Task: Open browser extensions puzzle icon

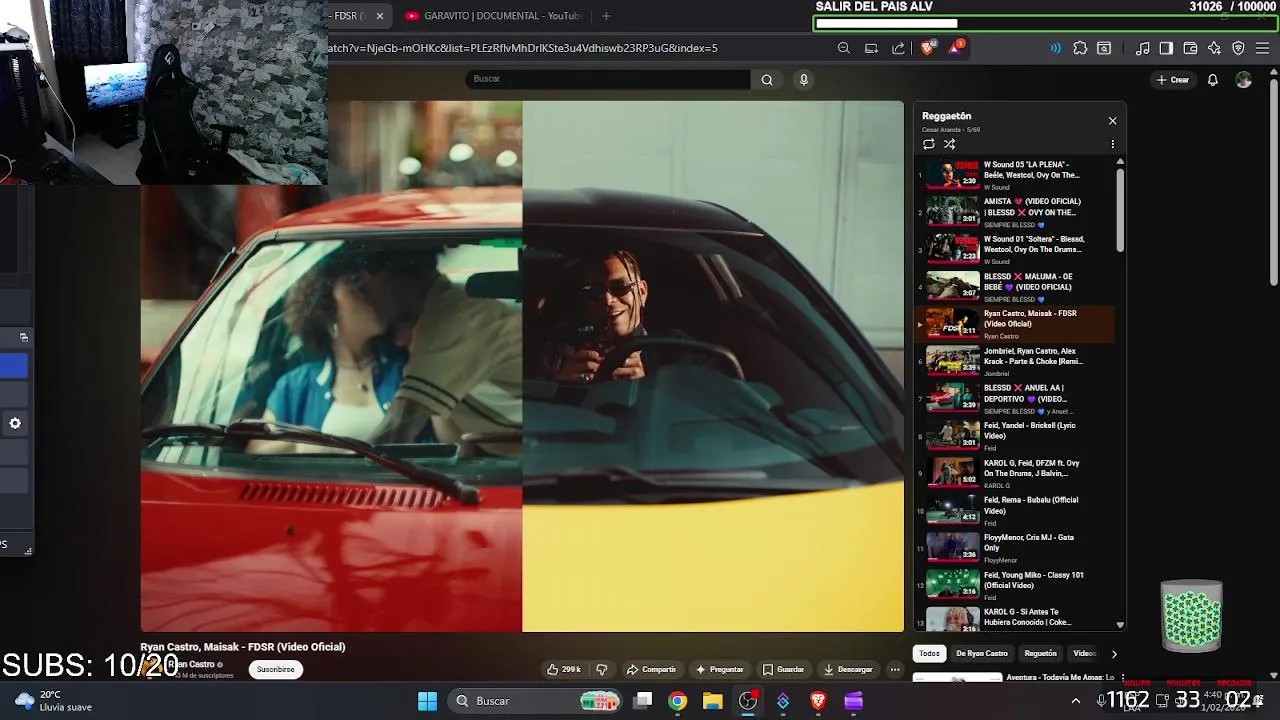Action: 1080,48
